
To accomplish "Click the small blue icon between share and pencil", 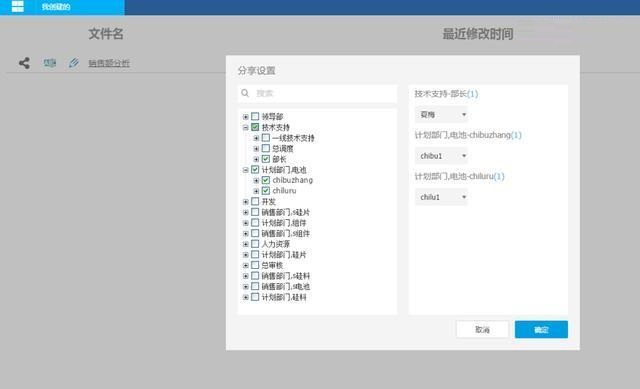I will (49, 63).
